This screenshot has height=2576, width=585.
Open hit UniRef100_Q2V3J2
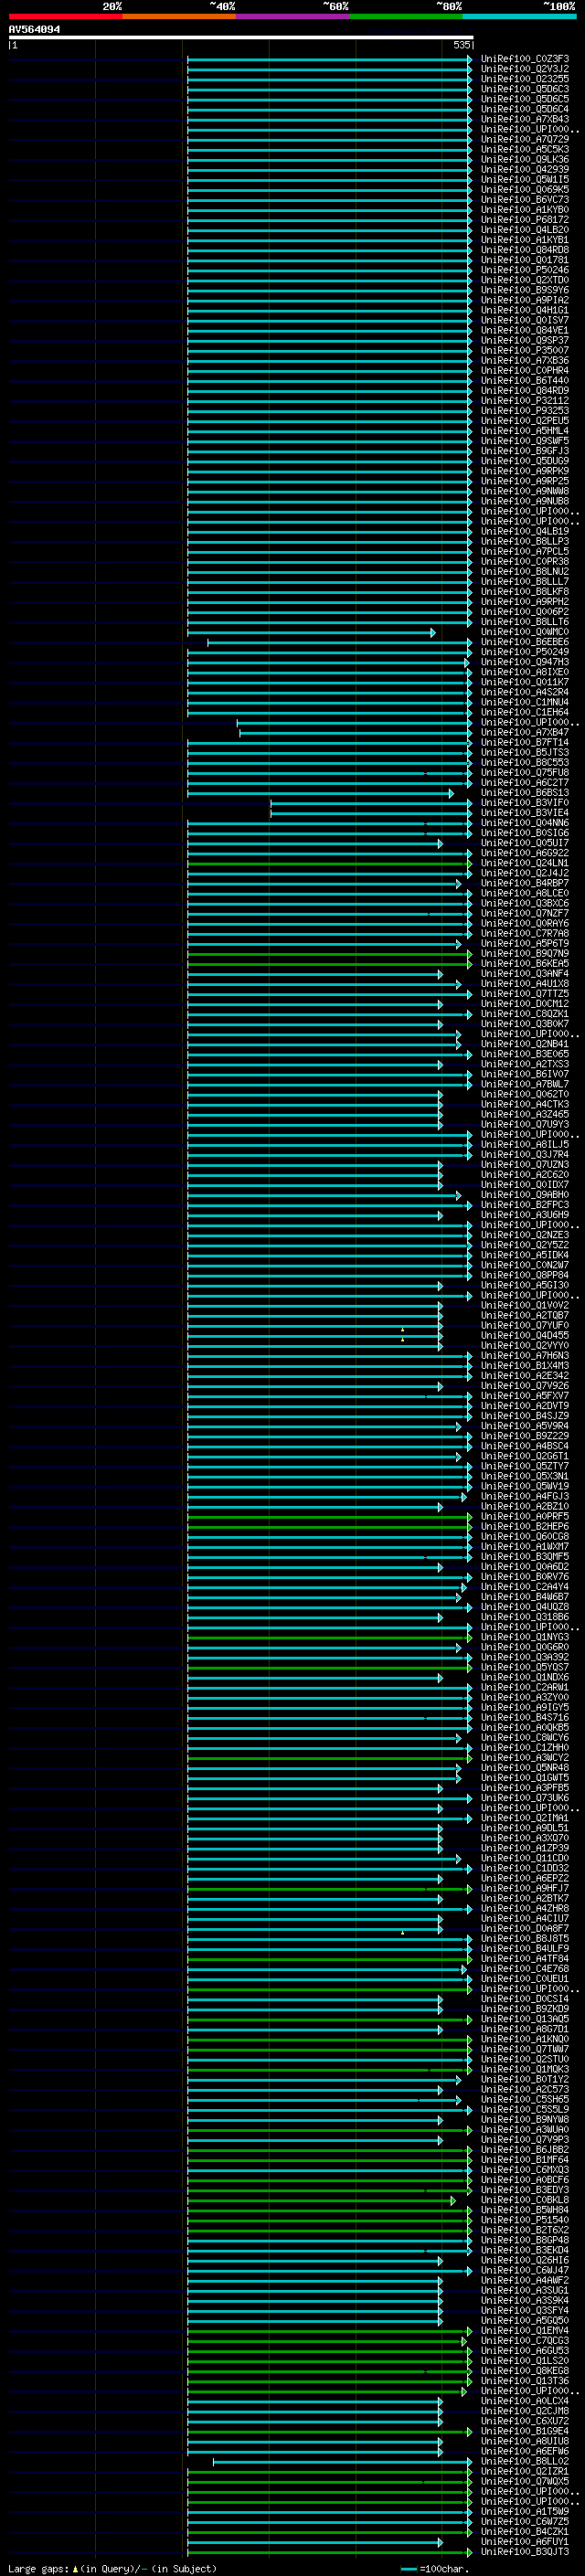tap(525, 69)
